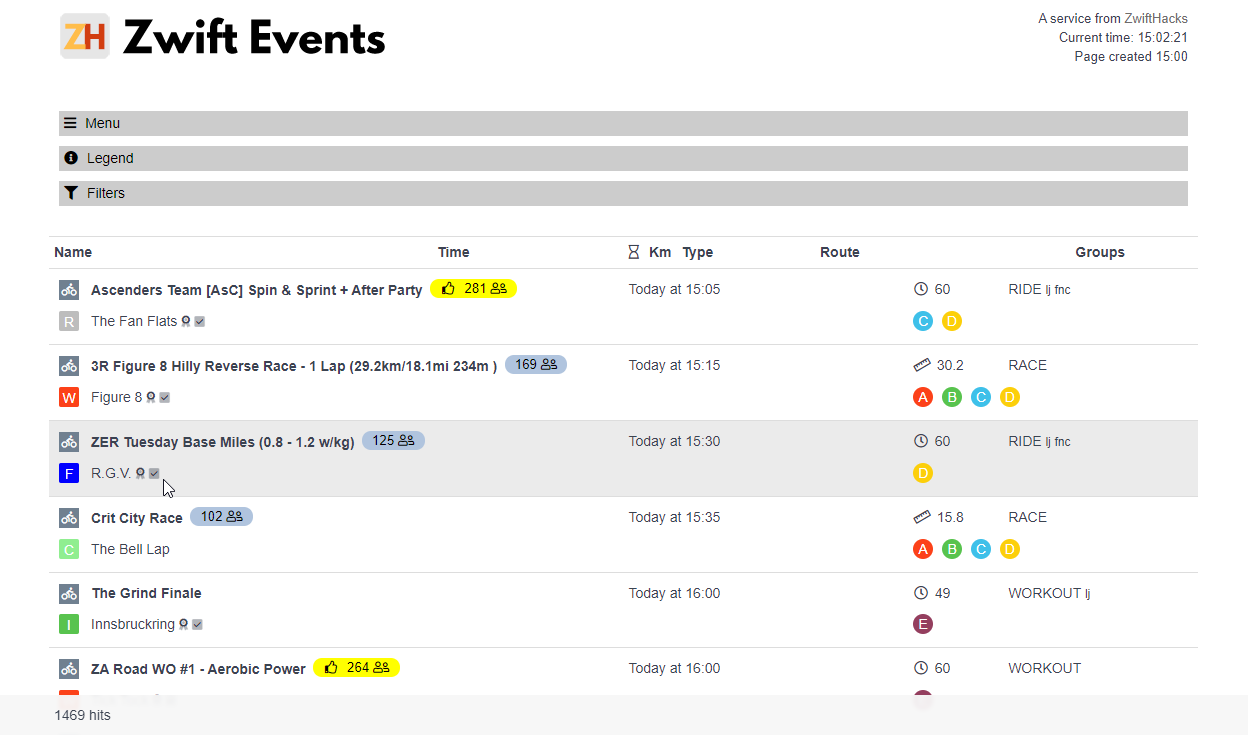The height and width of the screenshot is (735, 1248).
Task: Click ruler distance icon in Crit City row
Action: 922,517
